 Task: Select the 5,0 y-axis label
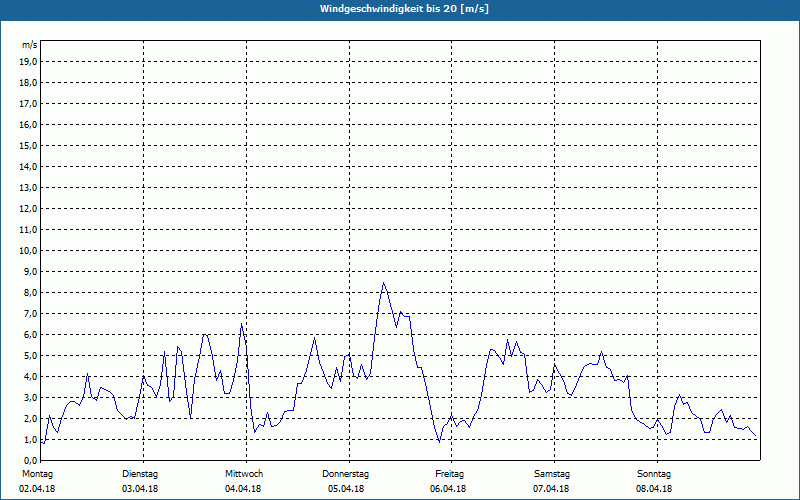coord(31,356)
